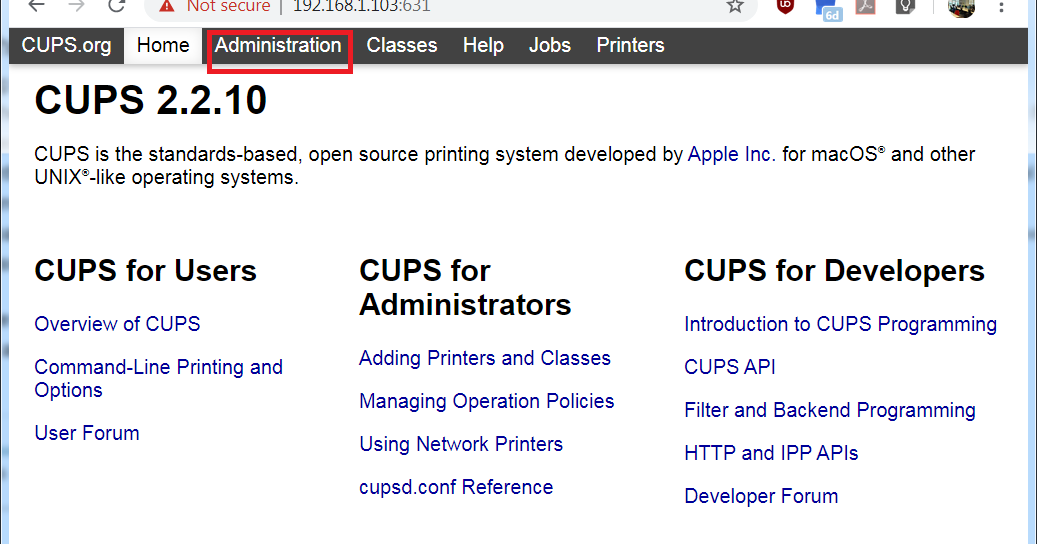Click the Not secure warning icon
Viewport: 1037px width, 544px height.
click(x=167, y=7)
